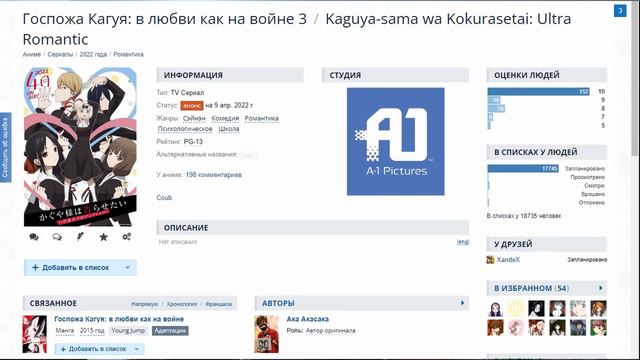Click the score 8 rating bar
The image size is (640, 360).
496,109
